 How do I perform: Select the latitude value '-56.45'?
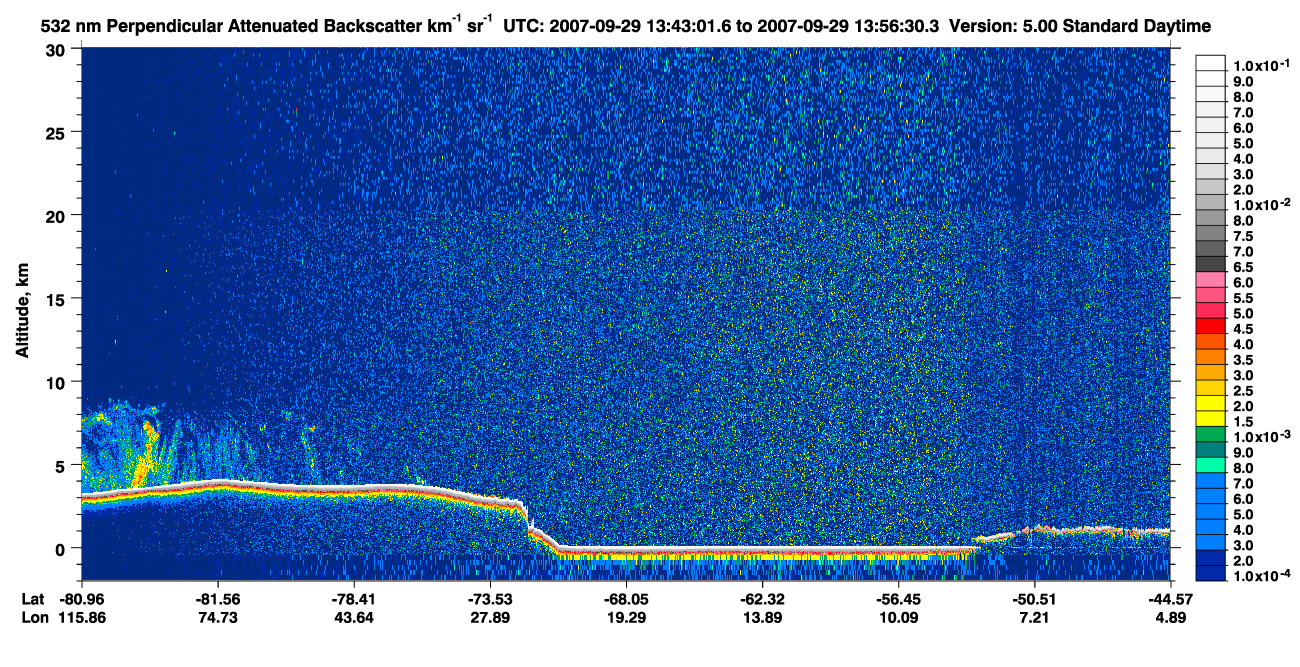pyautogui.click(x=898, y=599)
